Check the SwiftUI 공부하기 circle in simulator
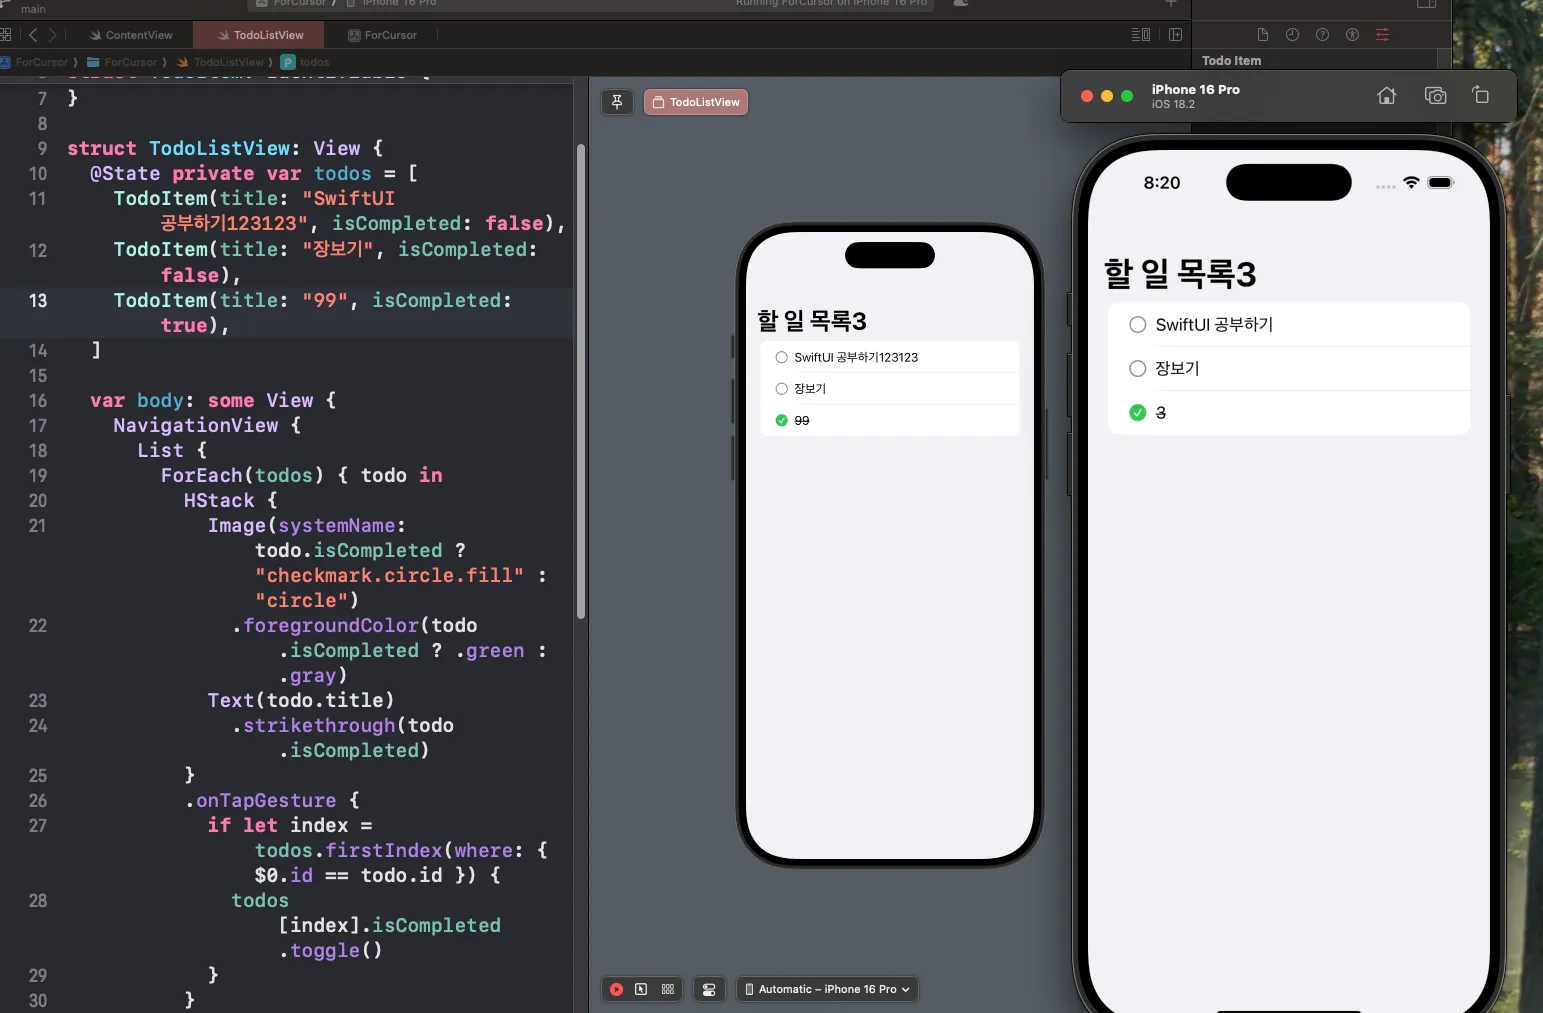The height and width of the screenshot is (1013, 1543). coord(1137,325)
